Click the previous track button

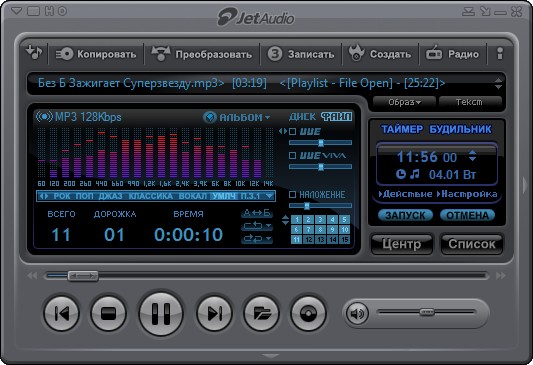pyautogui.click(x=62, y=313)
